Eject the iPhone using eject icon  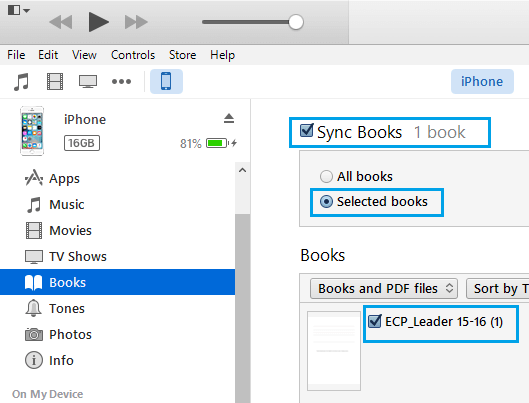tap(229, 118)
